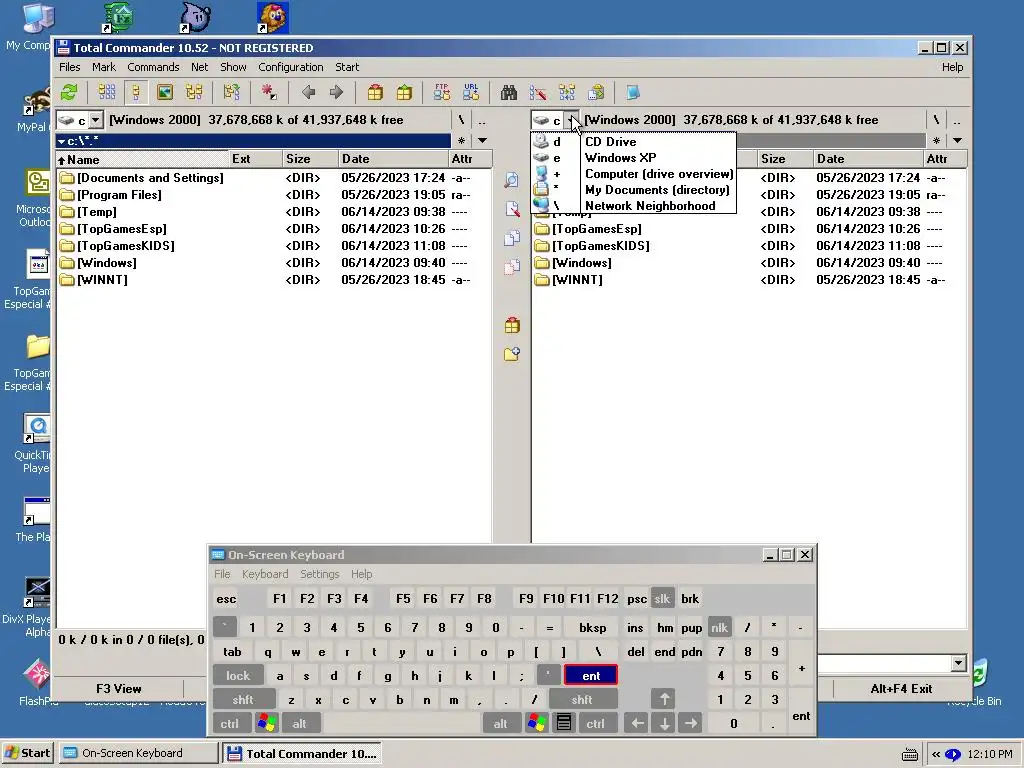Click the F3 View function button
Screen dimensions: 1024x768
click(x=118, y=688)
